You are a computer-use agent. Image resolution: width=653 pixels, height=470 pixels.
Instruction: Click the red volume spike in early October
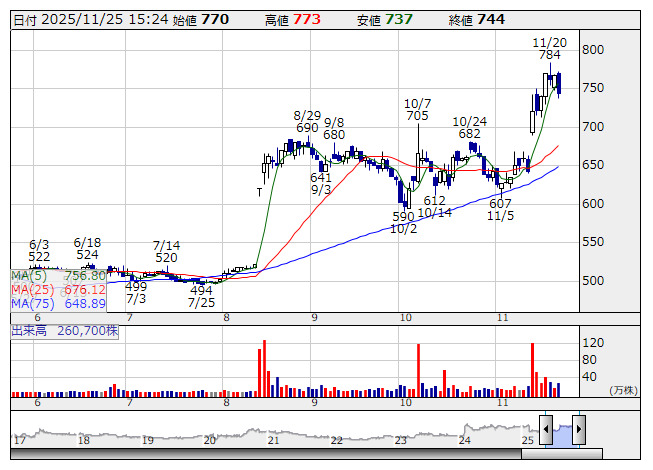(419, 370)
